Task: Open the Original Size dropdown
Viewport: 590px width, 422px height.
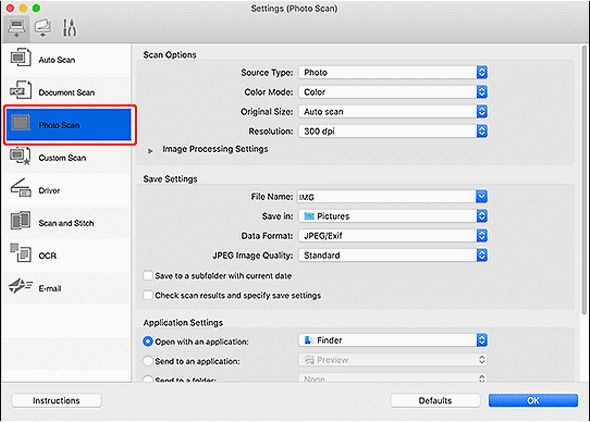Action: tap(393, 111)
